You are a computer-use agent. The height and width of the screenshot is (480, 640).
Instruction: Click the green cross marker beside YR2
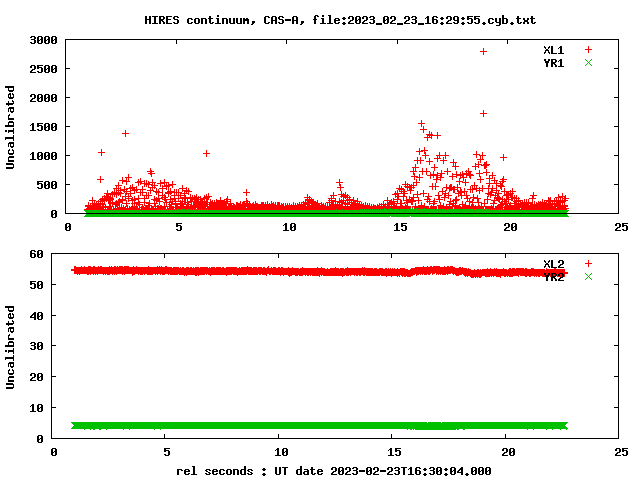coord(588,277)
